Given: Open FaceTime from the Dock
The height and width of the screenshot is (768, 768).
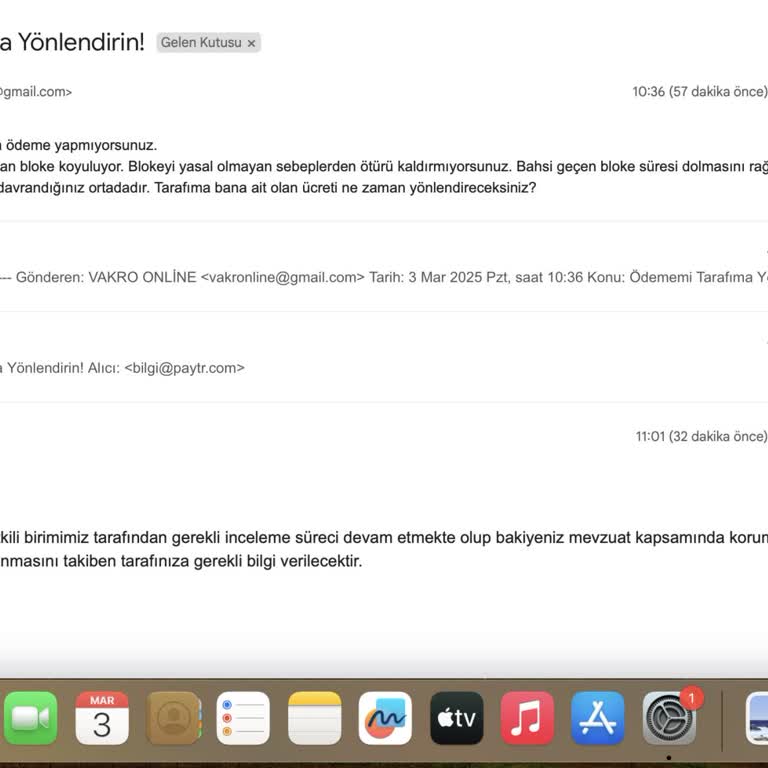Looking at the screenshot, I should [x=30, y=718].
